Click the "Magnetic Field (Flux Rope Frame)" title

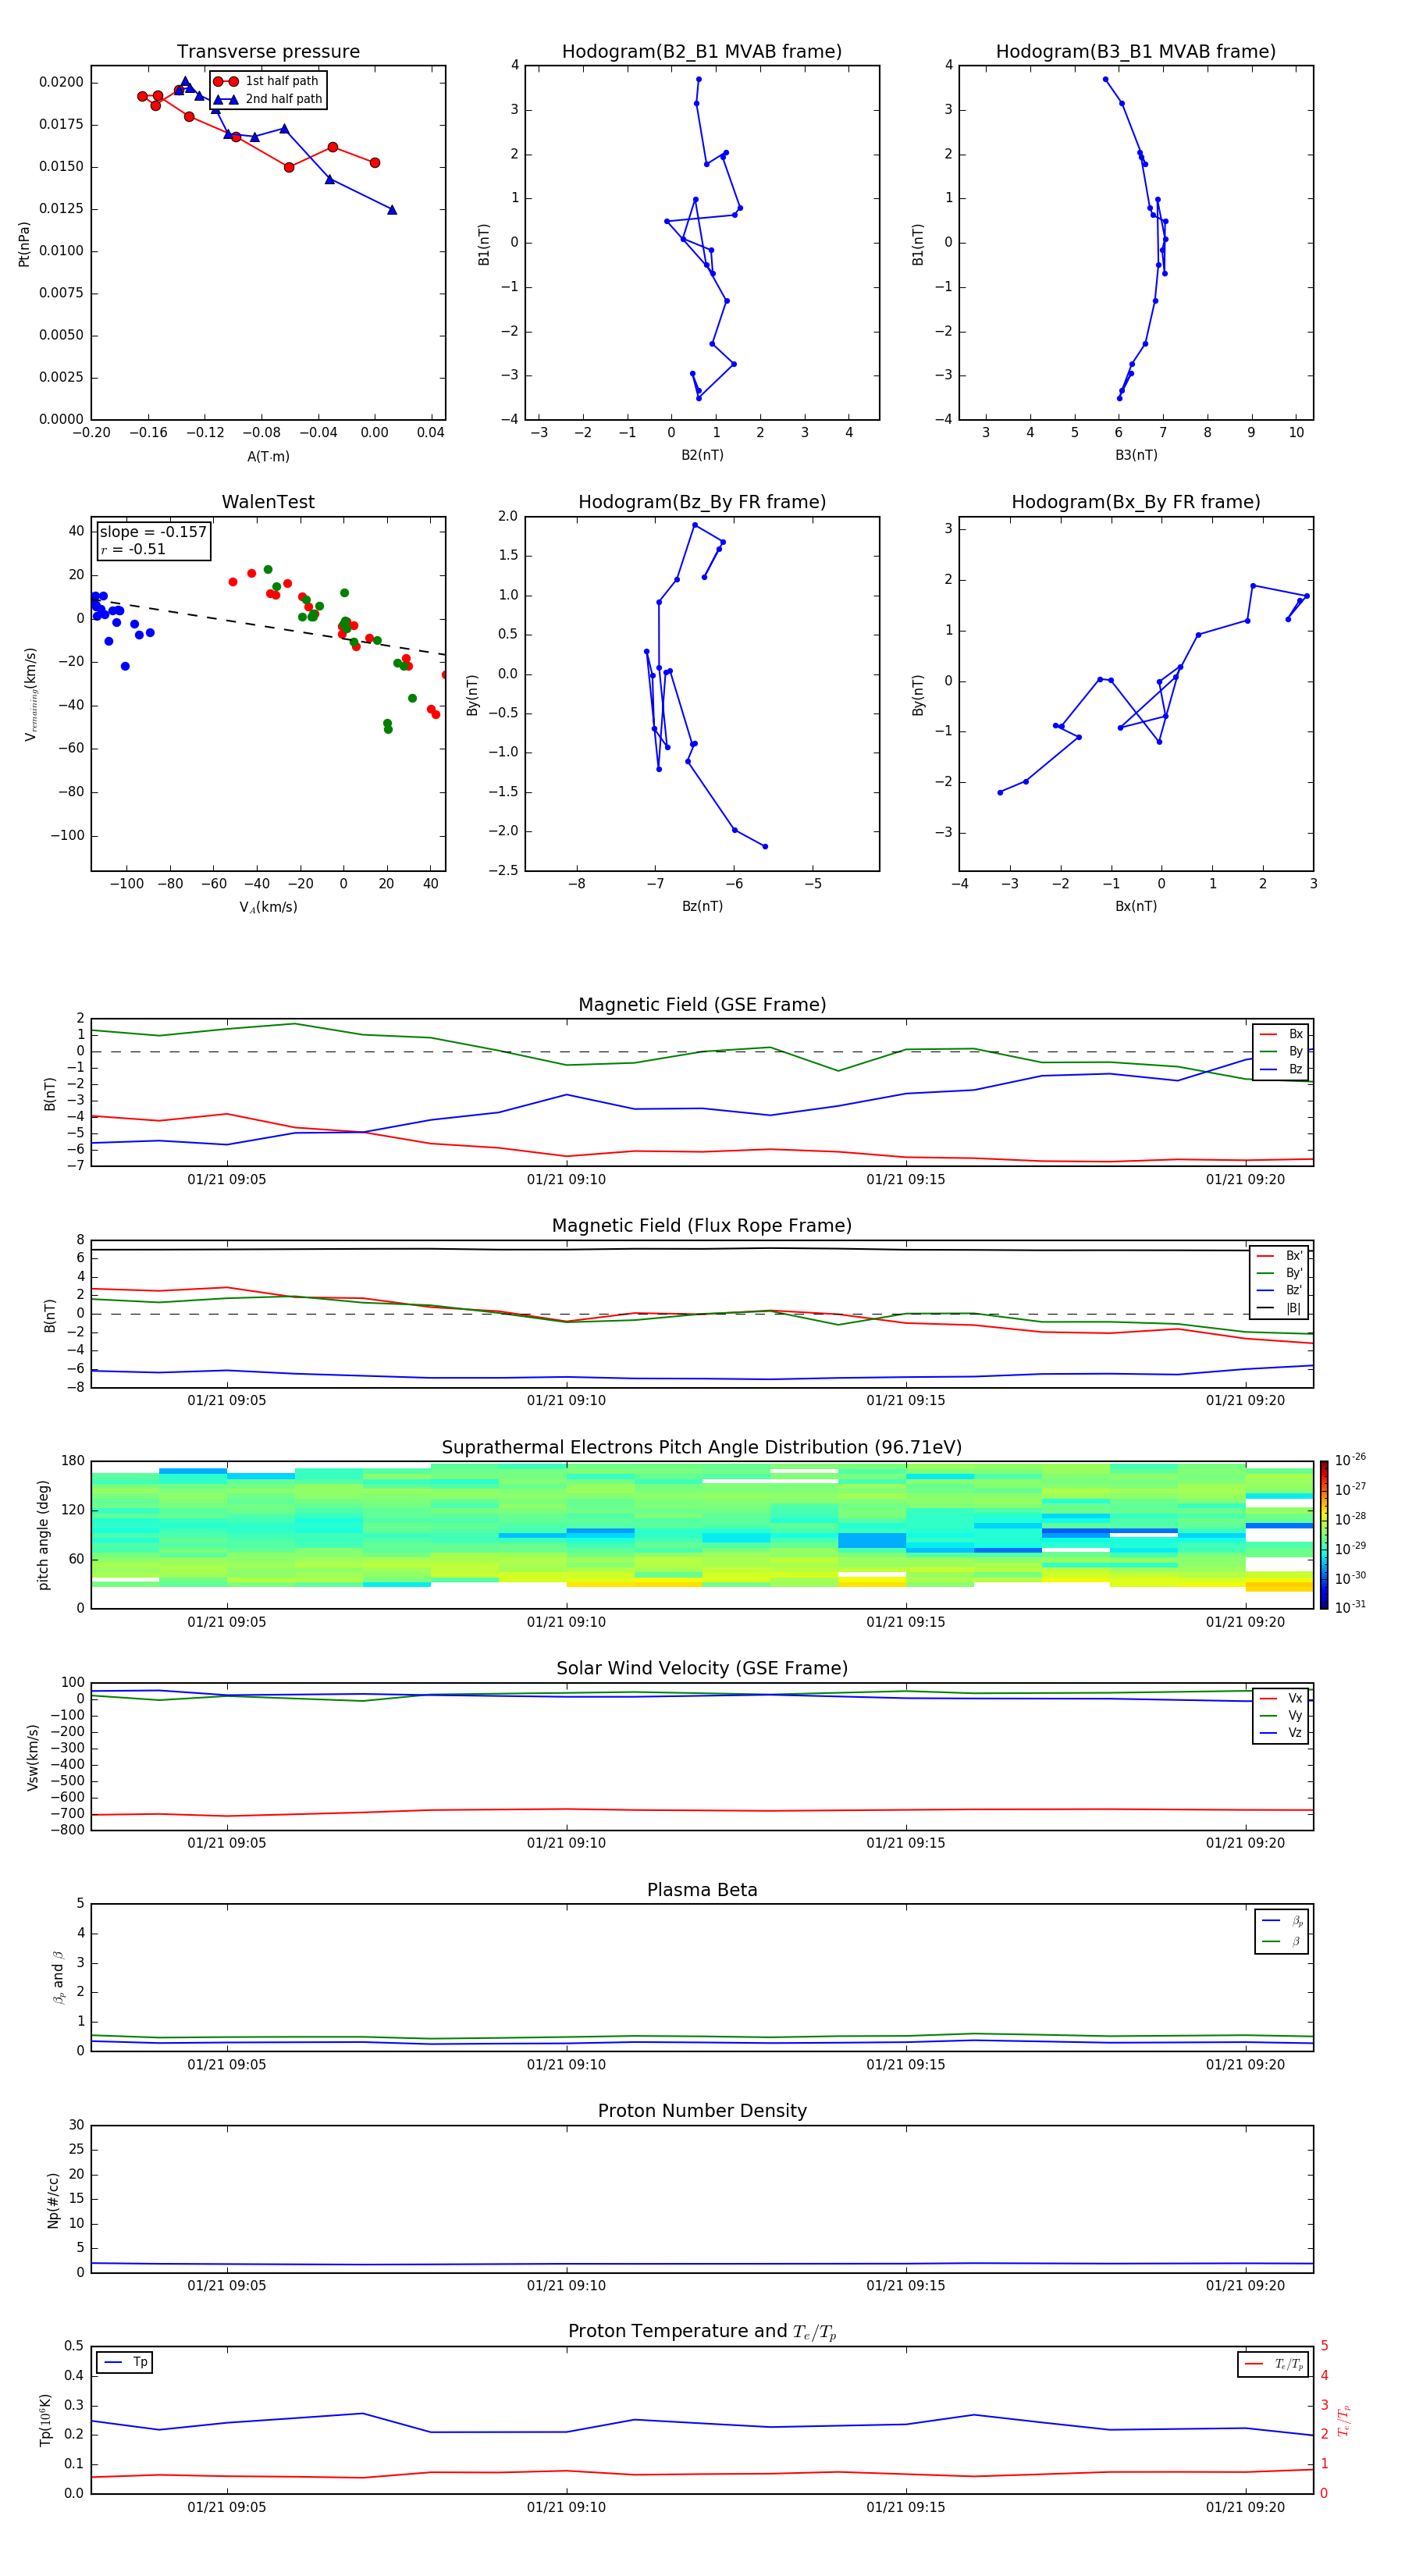point(702,1226)
